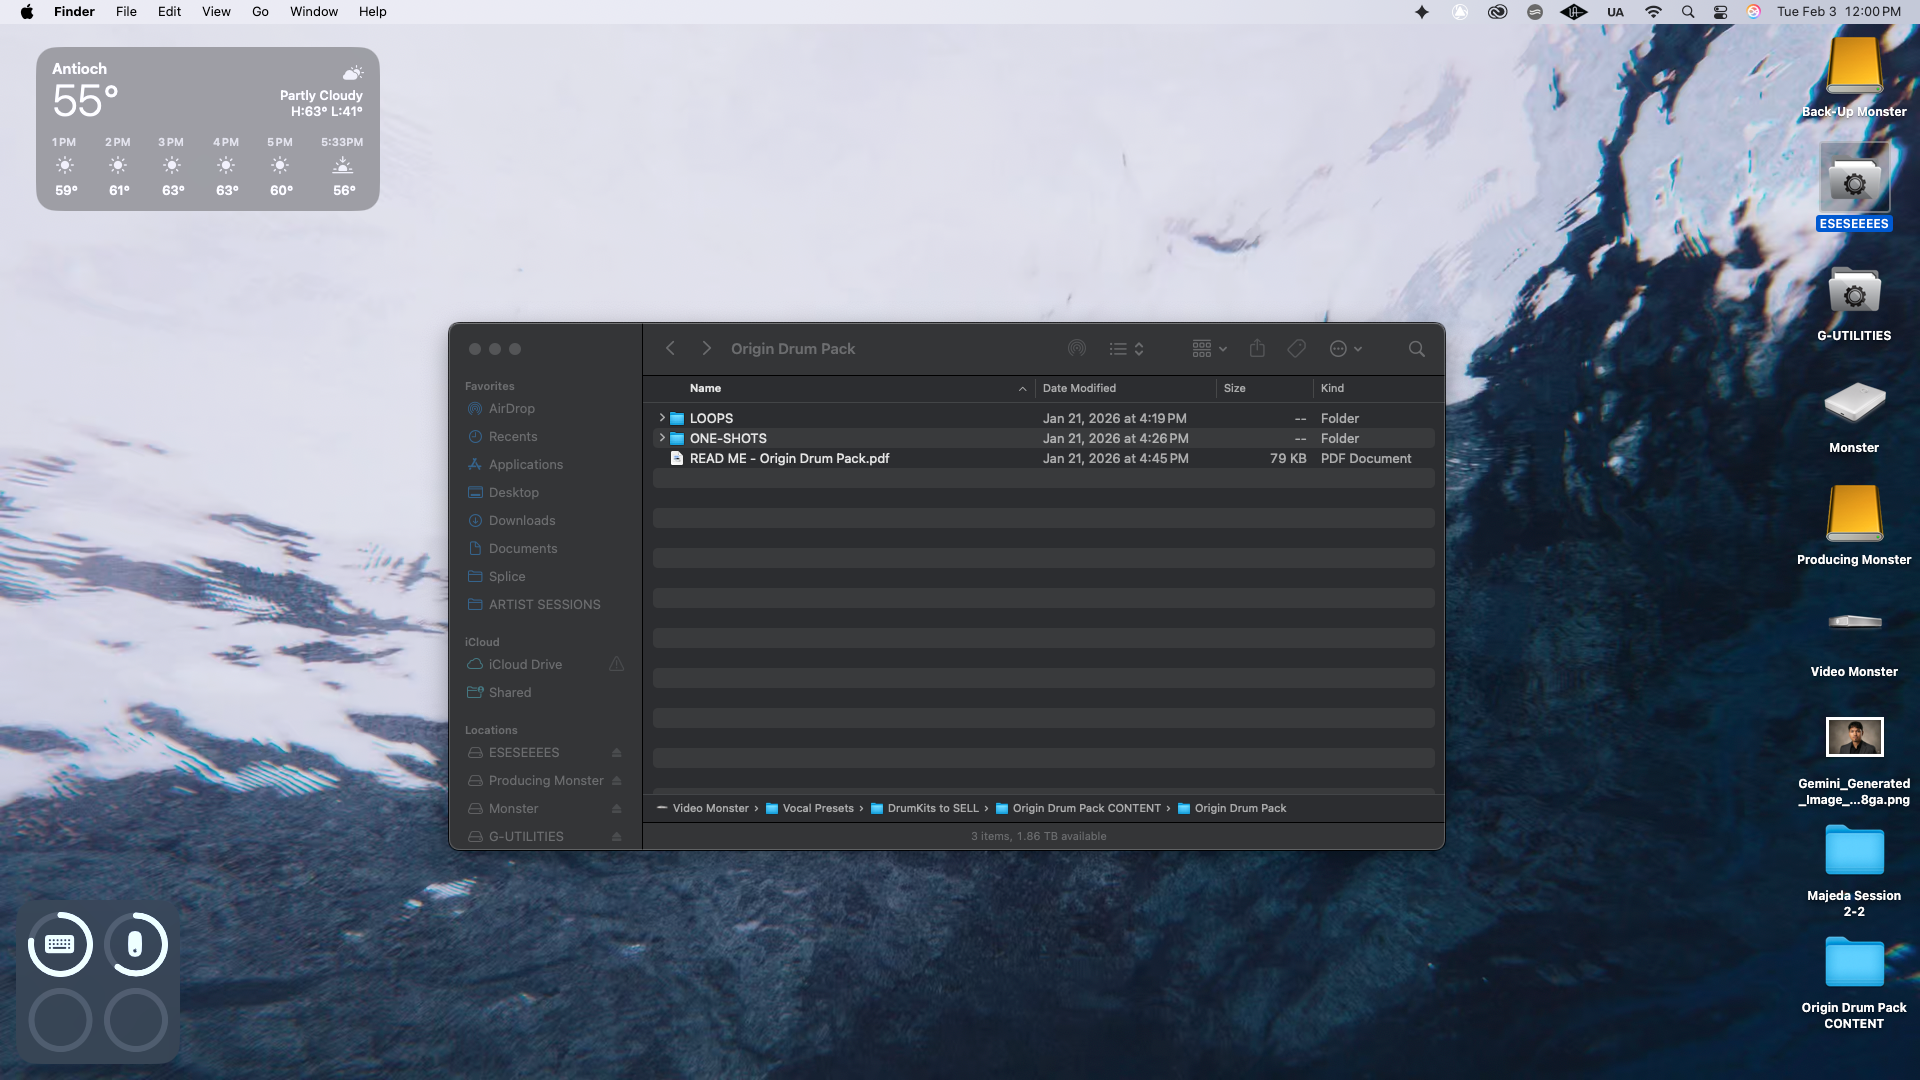This screenshot has height=1080, width=1920.
Task: Open the Go menu in the menu bar
Action: click(x=260, y=12)
